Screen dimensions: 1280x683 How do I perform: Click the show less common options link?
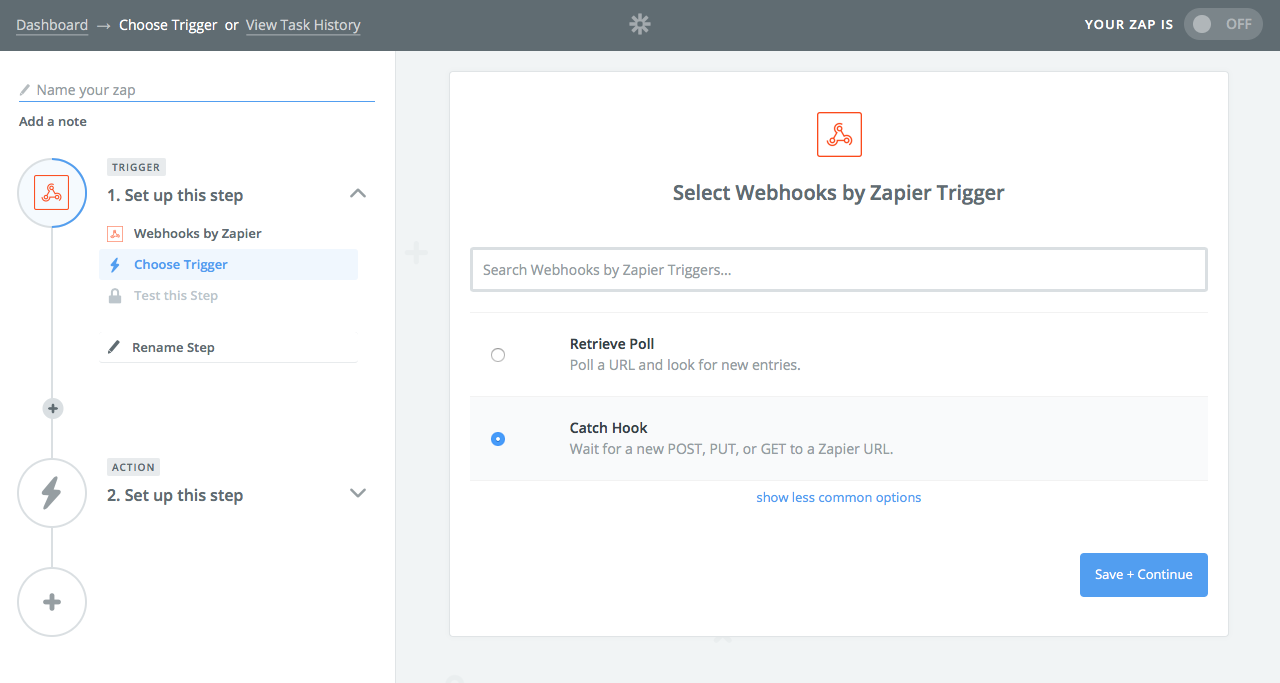(x=839, y=497)
